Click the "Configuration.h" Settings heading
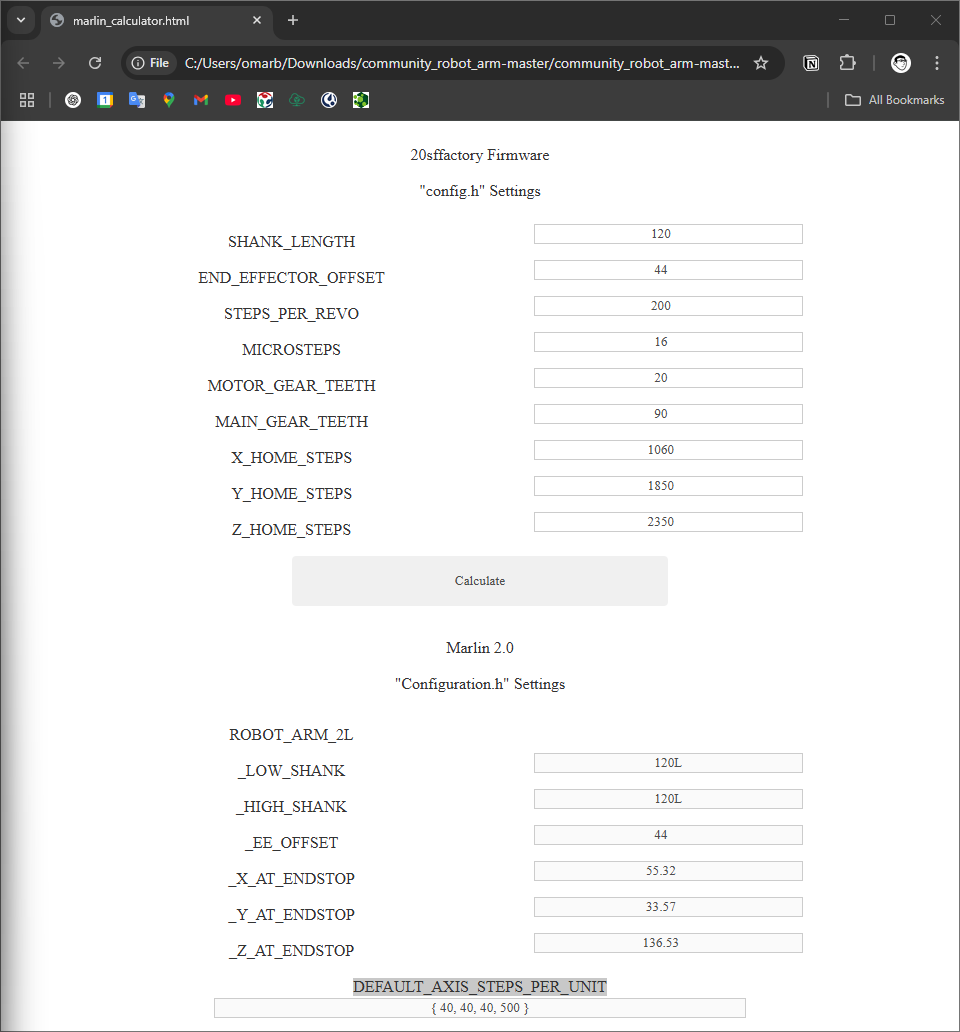This screenshot has width=960, height=1032. pos(480,684)
